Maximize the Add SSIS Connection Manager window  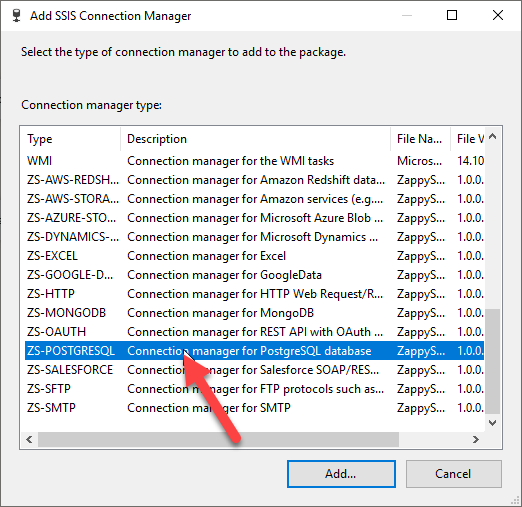pos(452,15)
